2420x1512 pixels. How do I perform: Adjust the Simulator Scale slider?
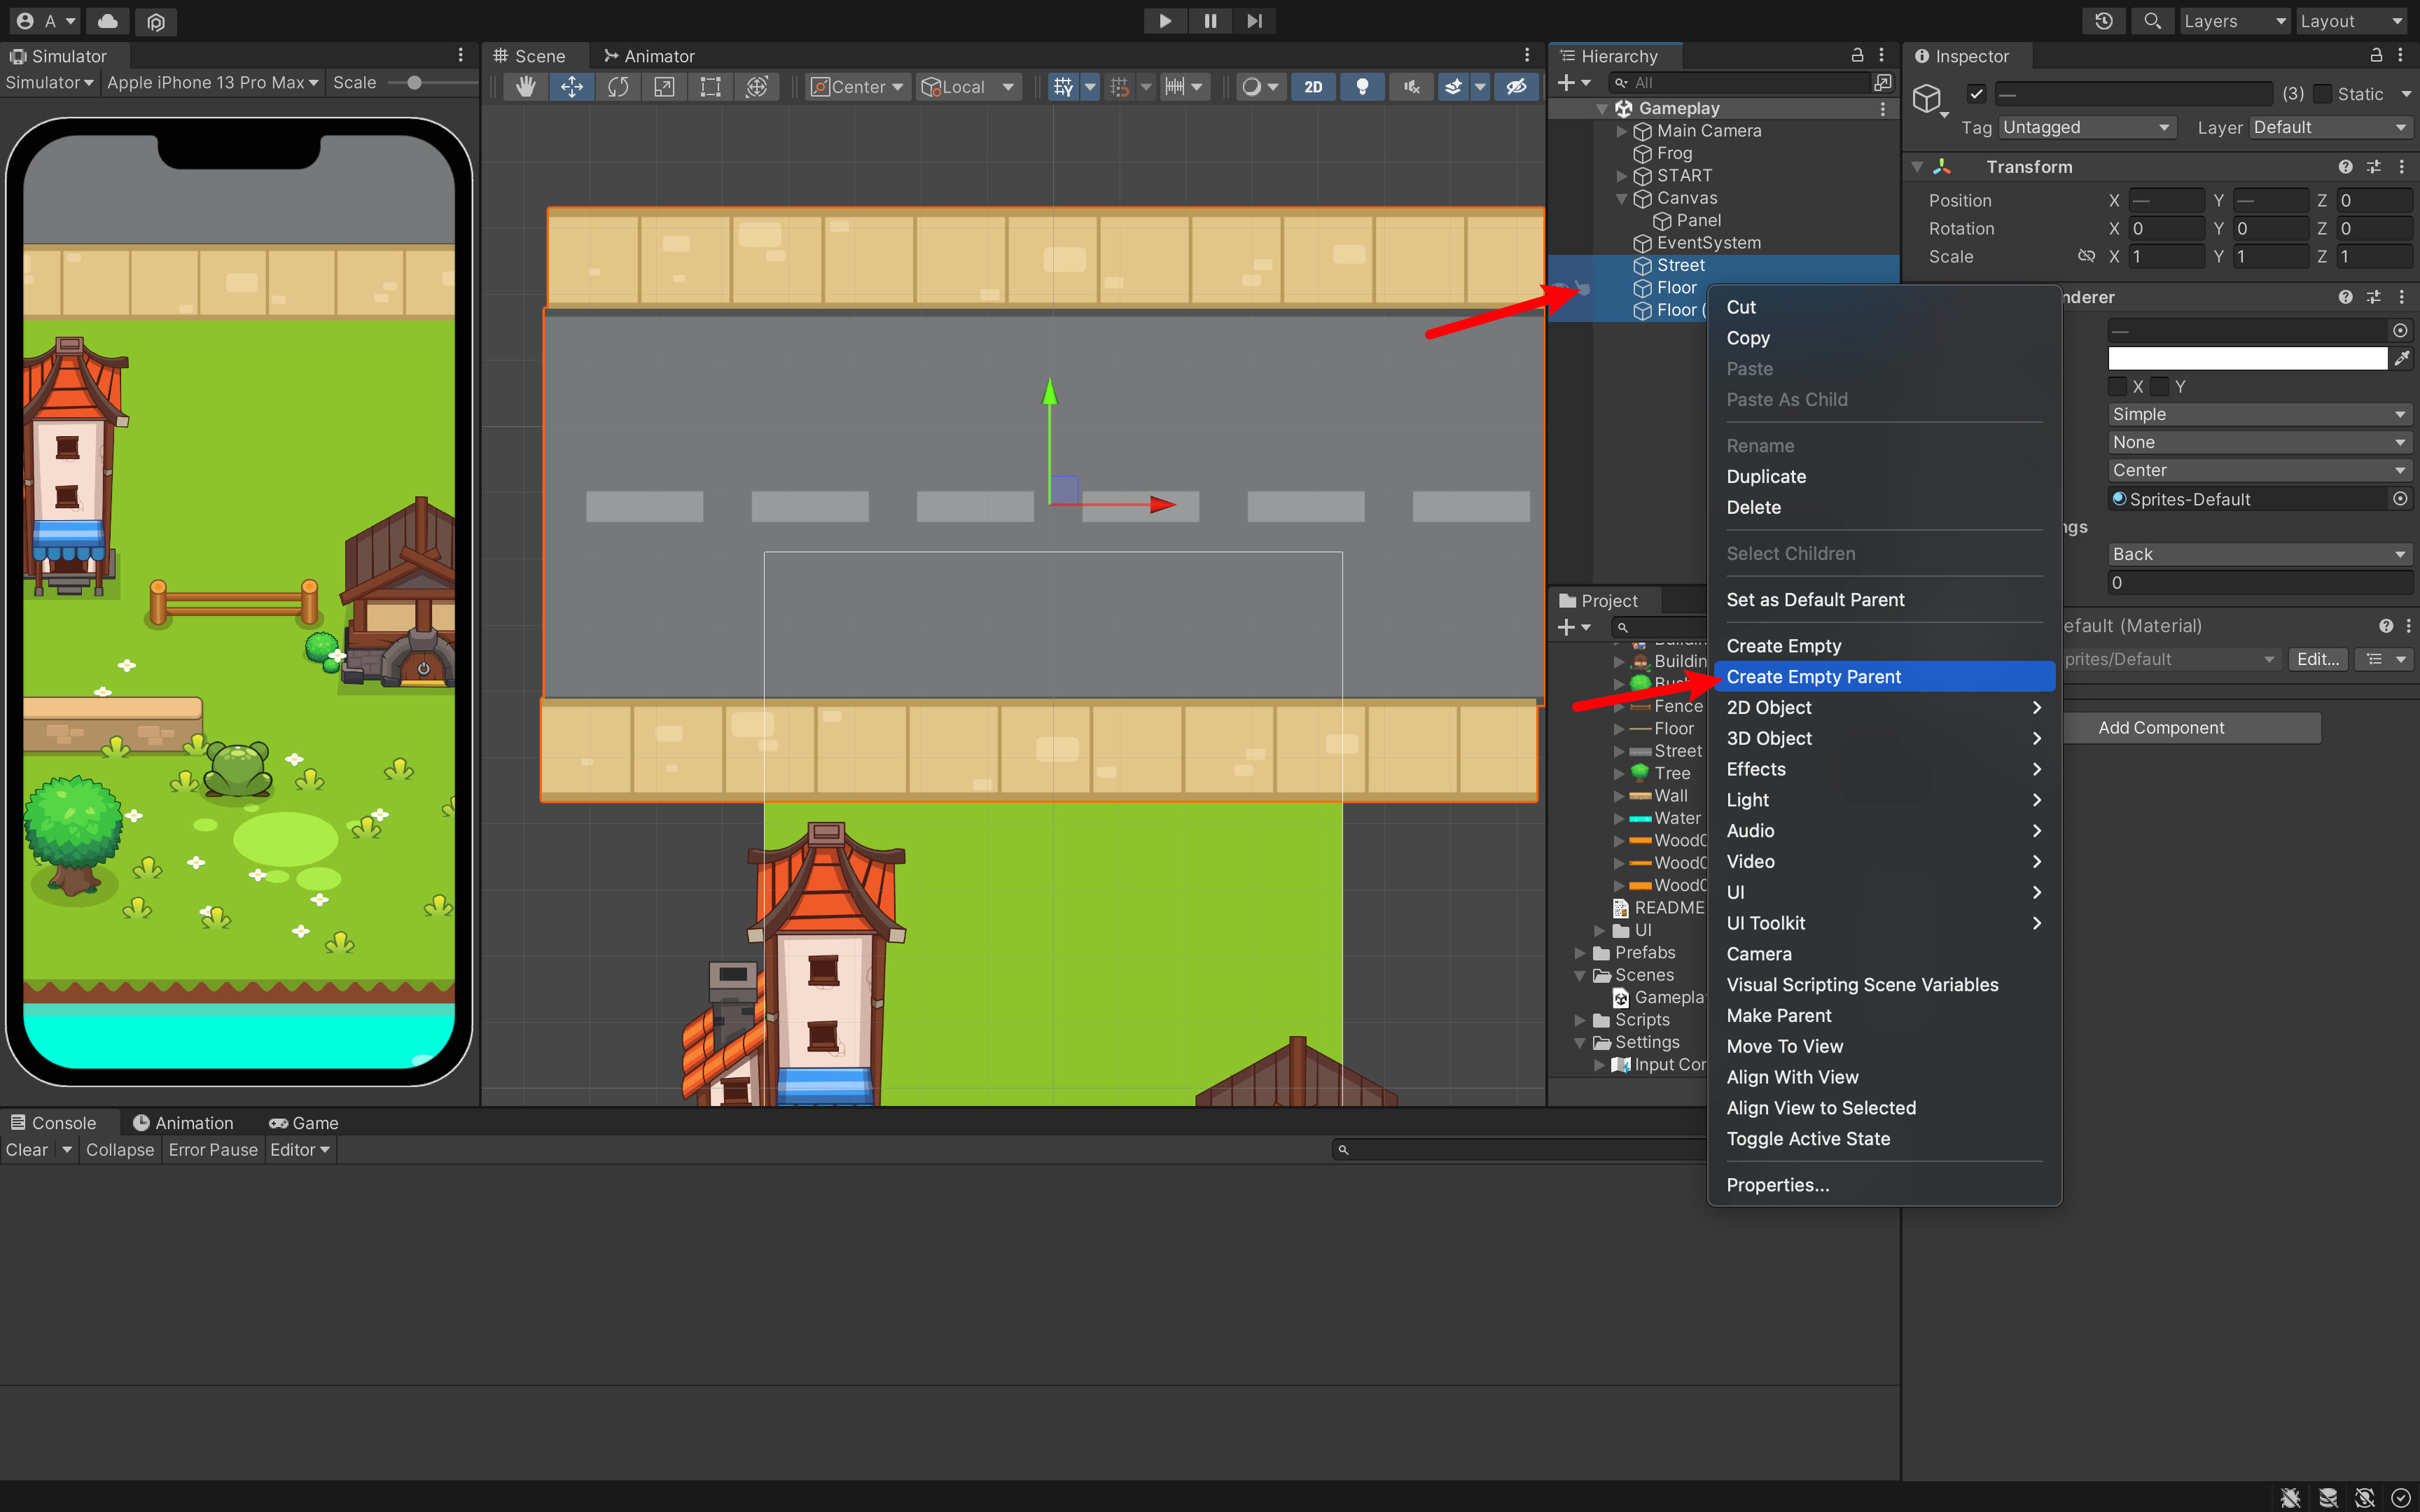coord(413,83)
